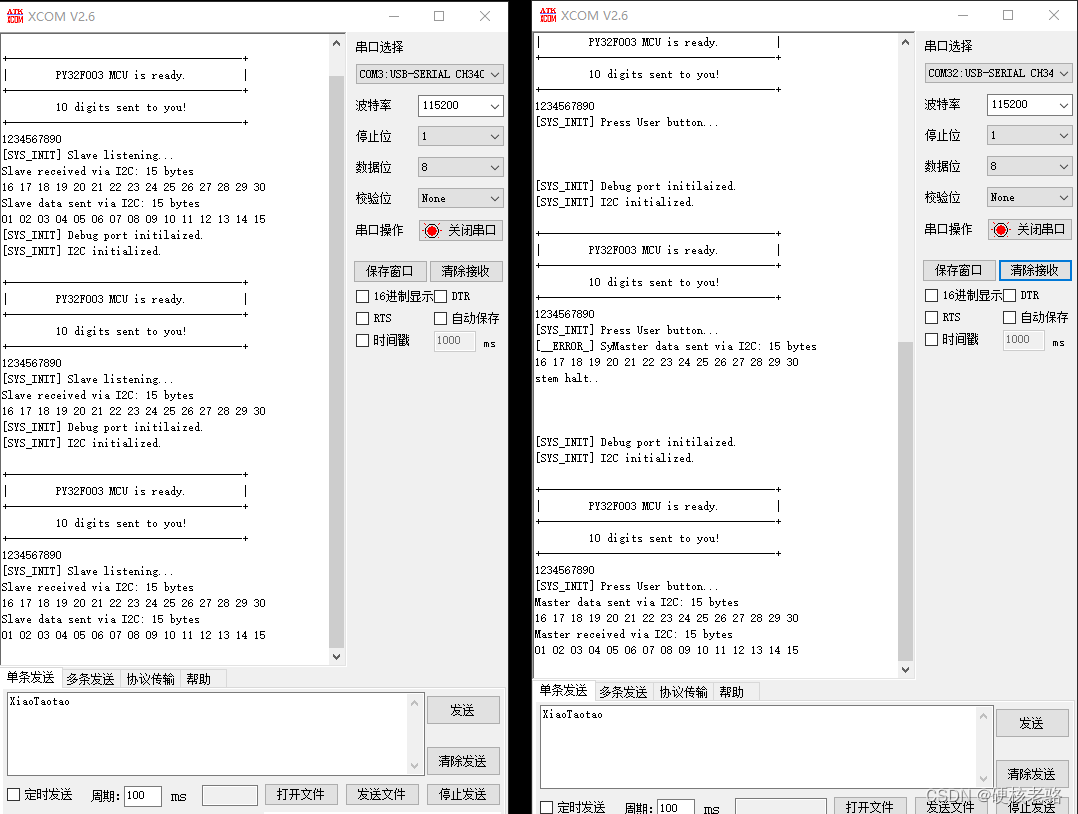Open stop bits dropdown in right window
The height and width of the screenshot is (814, 1078).
tap(1029, 135)
